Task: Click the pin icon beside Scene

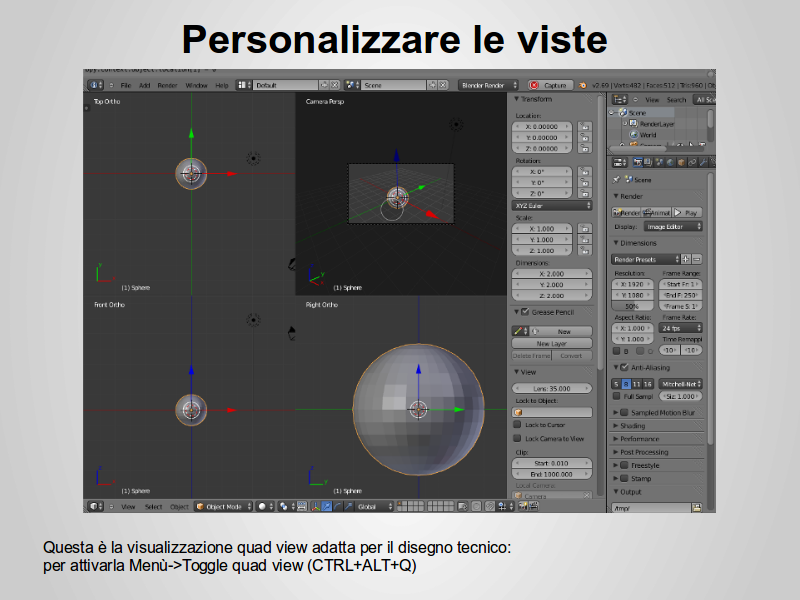Action: (616, 180)
